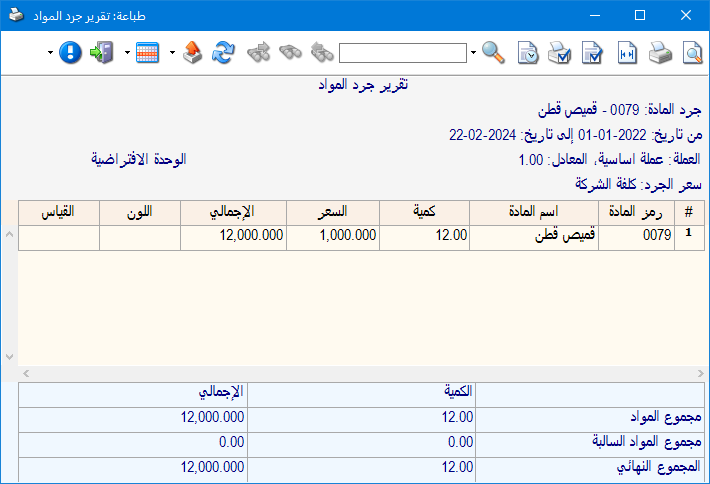710x484 pixels.
Task: Click inside the toolbar search text box
Action: (403, 53)
